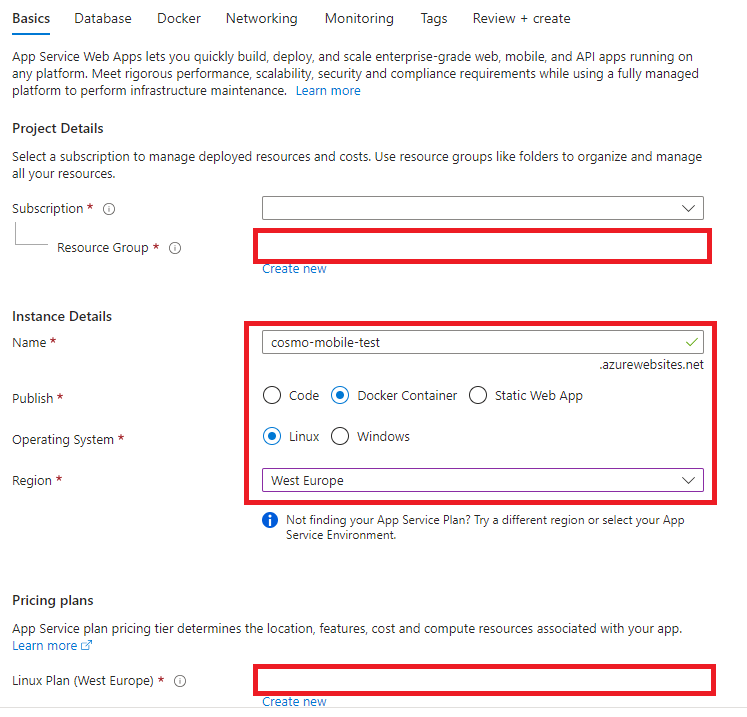The width and height of the screenshot is (747, 717).
Task: Switch to the Docker tab
Action: pos(178,18)
